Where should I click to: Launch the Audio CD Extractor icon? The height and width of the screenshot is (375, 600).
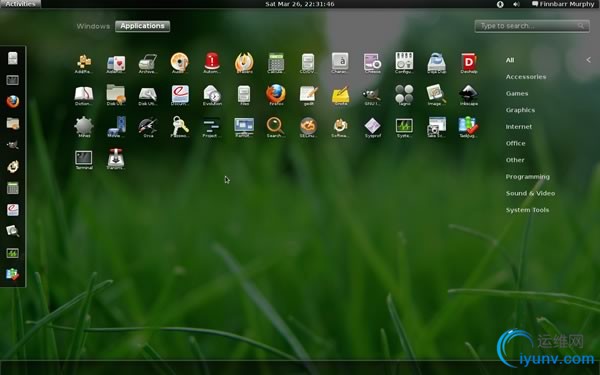point(179,62)
